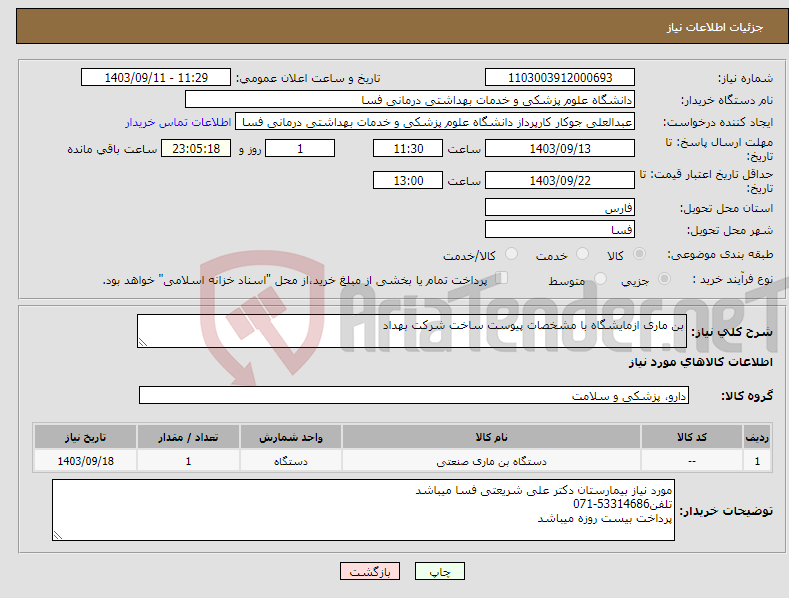Screen dimensions: 789x598
Task: Select the کالا radio button
Action: pyautogui.click(x=639, y=254)
